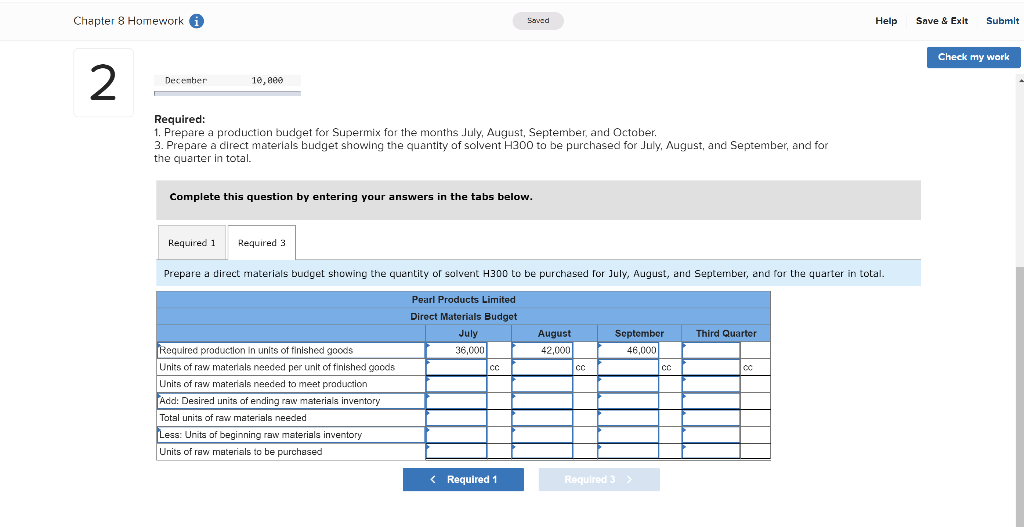Viewport: 1024px width, 527px height.
Task: Click August required production field 42,000
Action: click(x=543, y=350)
